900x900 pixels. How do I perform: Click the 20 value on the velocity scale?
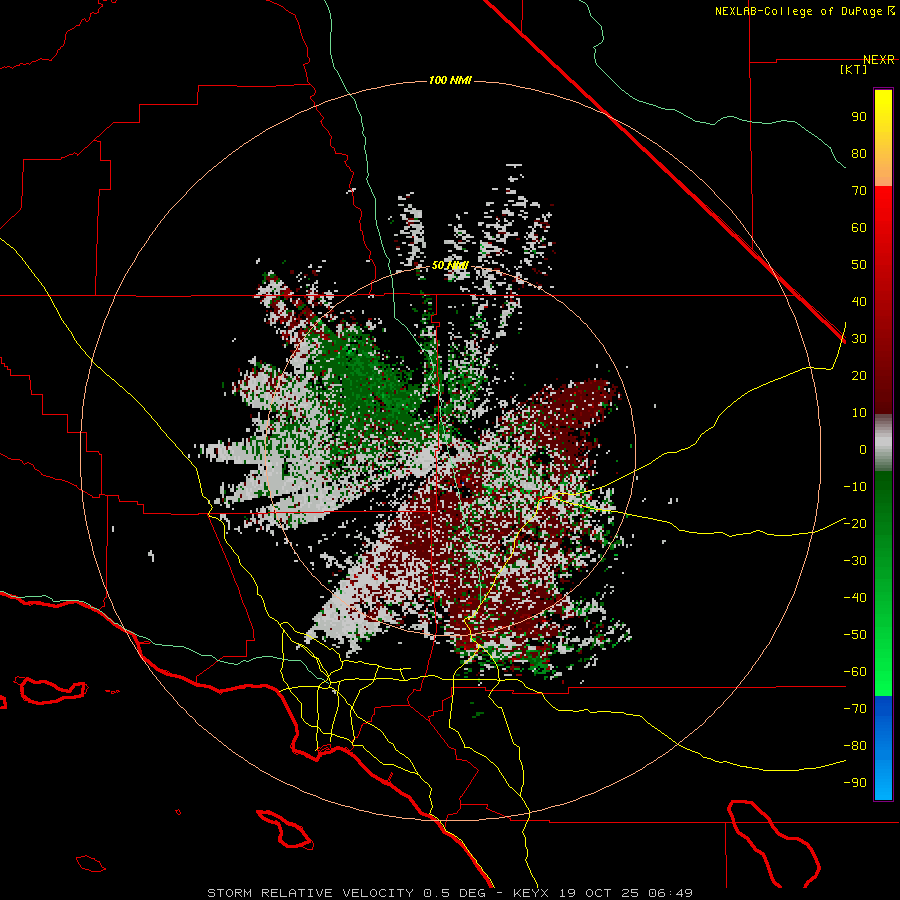[859, 375]
